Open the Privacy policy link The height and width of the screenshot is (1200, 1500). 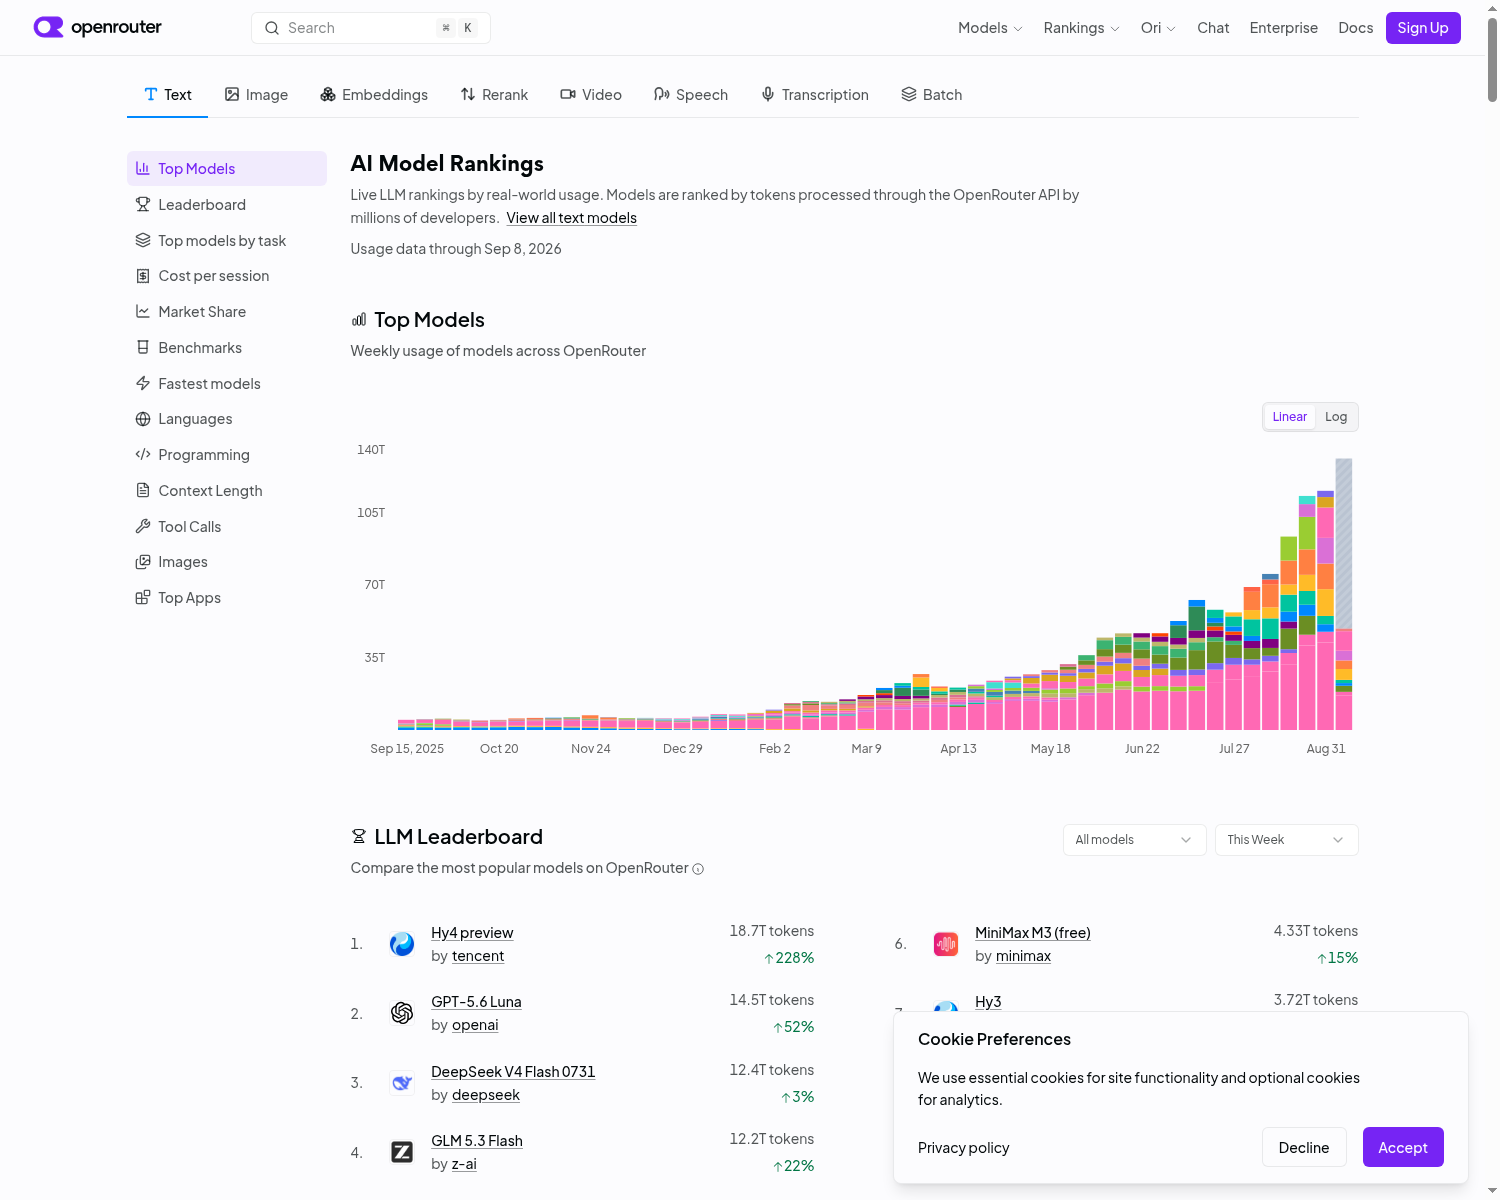pyautogui.click(x=964, y=1148)
